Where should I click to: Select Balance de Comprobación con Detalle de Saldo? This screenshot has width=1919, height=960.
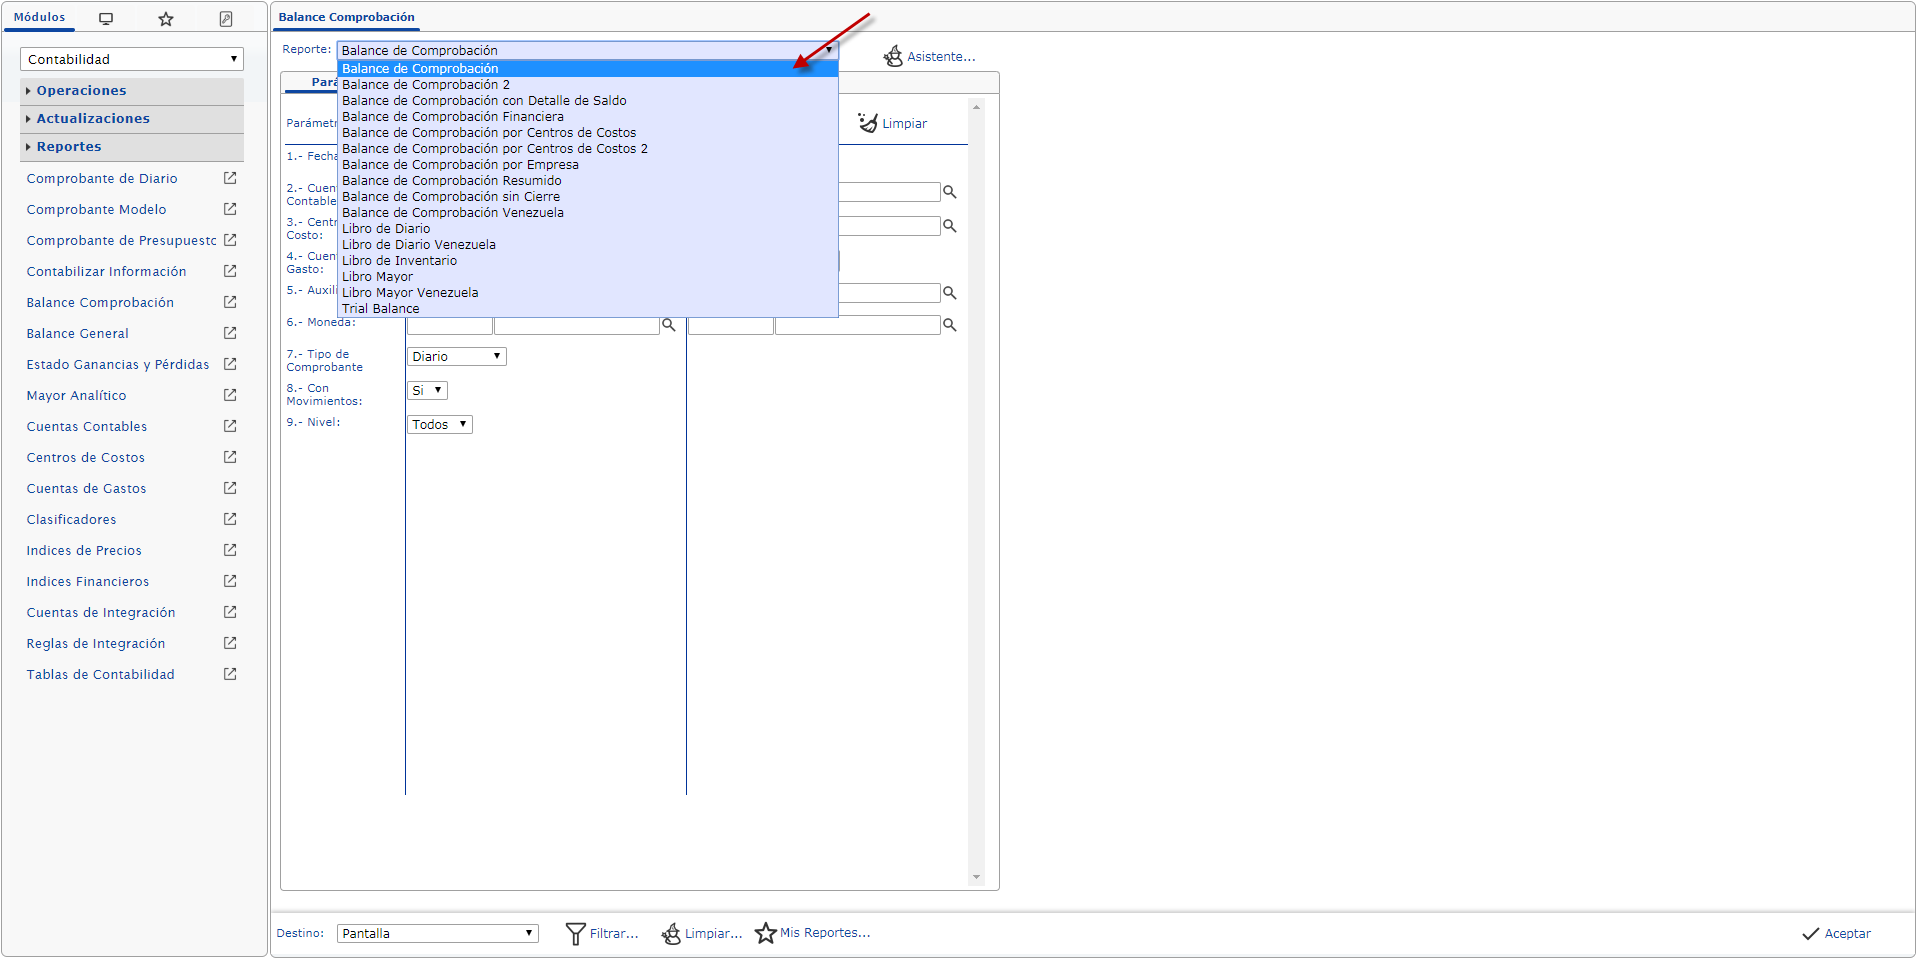coord(588,101)
